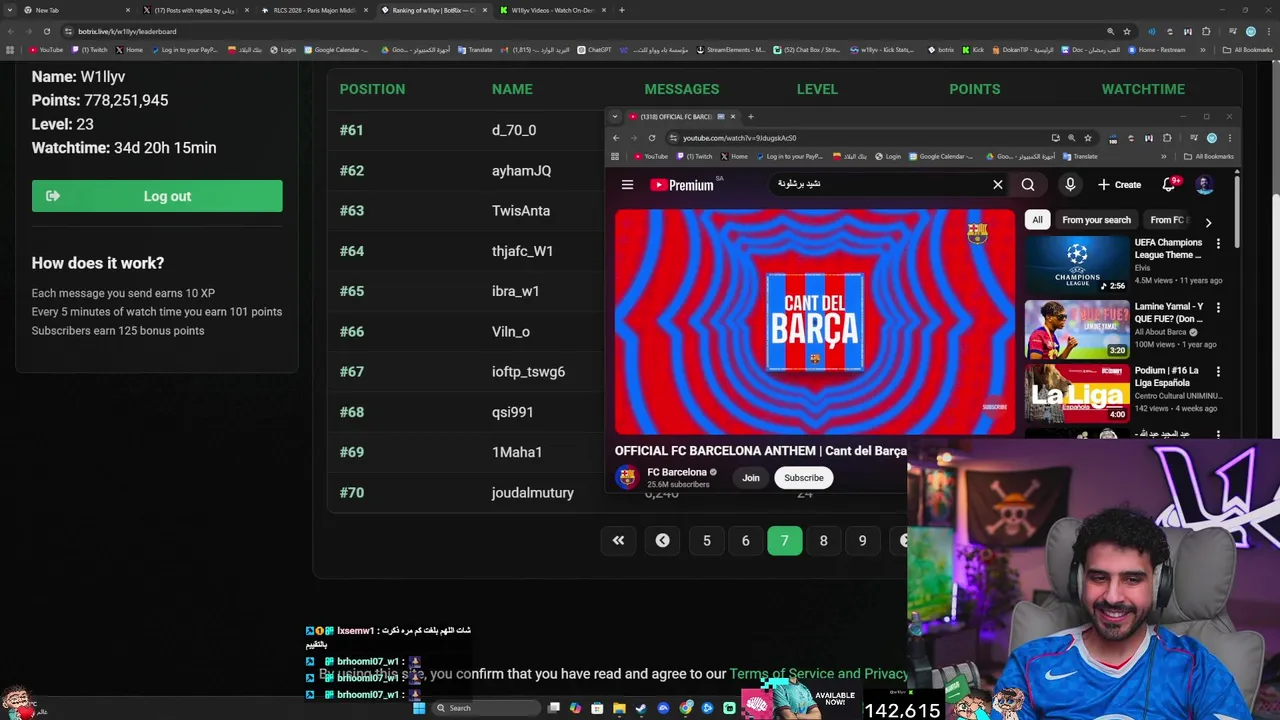This screenshot has width=1280, height=720.
Task: Subscribe to FC Barcelona channel
Action: point(804,478)
